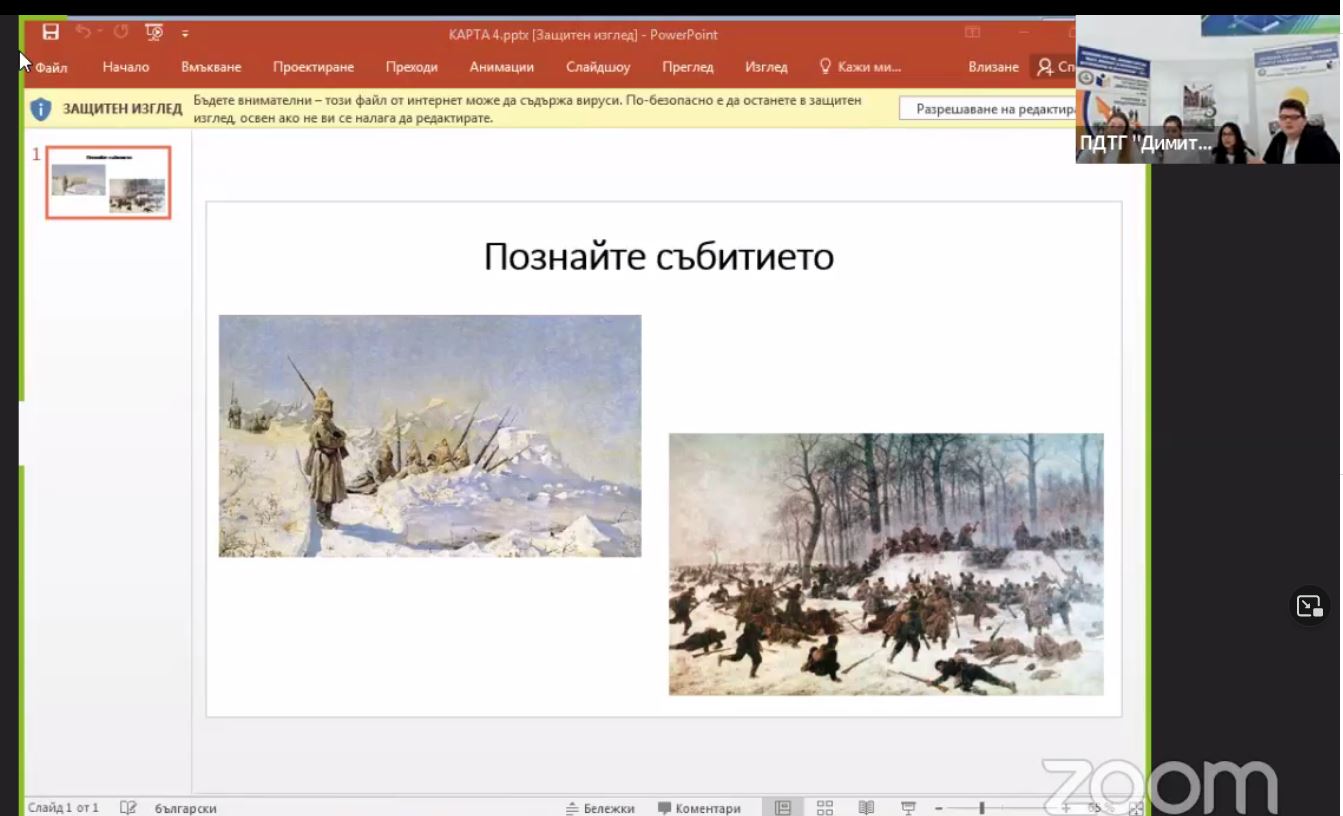Image resolution: width=1343 pixels, height=816 pixels.
Task: Select the Изглед ribbon tab
Action: pyautogui.click(x=766, y=67)
